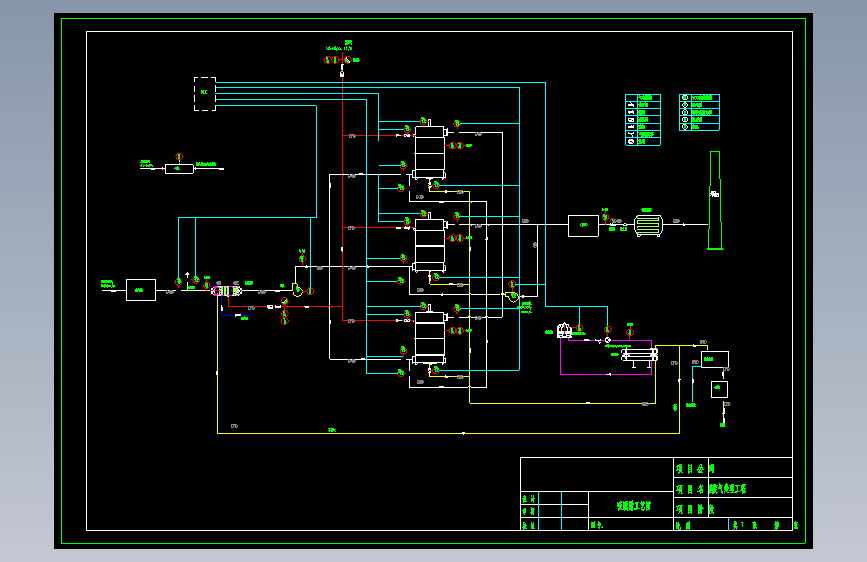
Task: Select the boiler symbol left of magenta loop
Action: [x=564, y=331]
